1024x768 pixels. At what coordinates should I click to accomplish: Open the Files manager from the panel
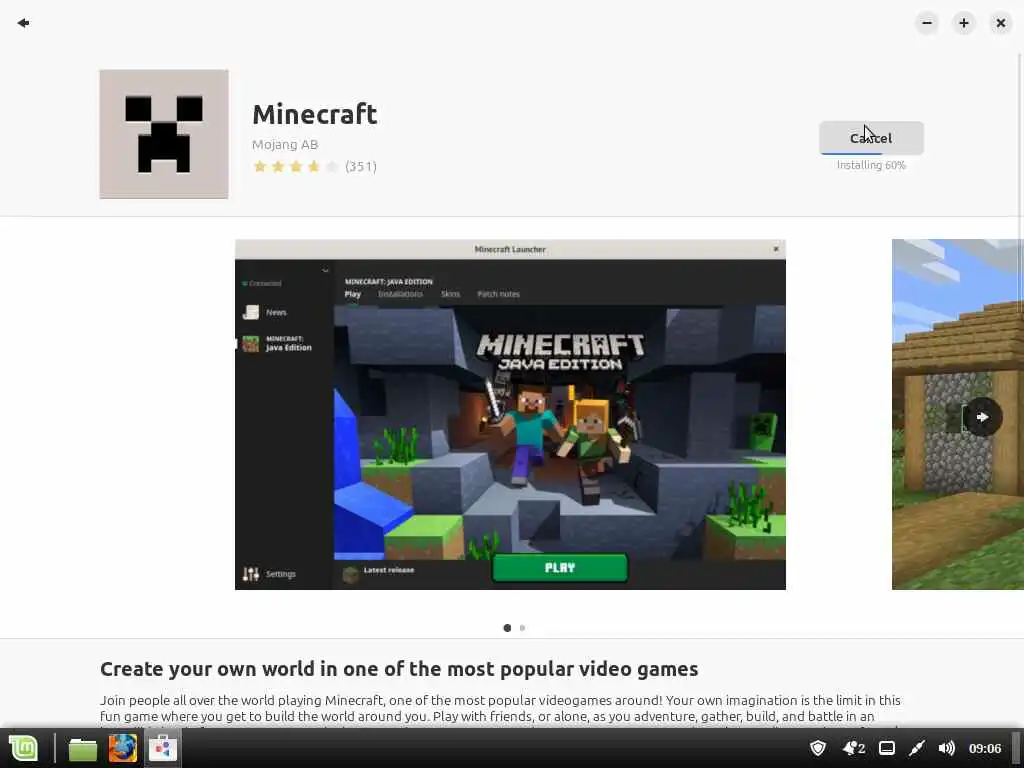tap(83, 748)
